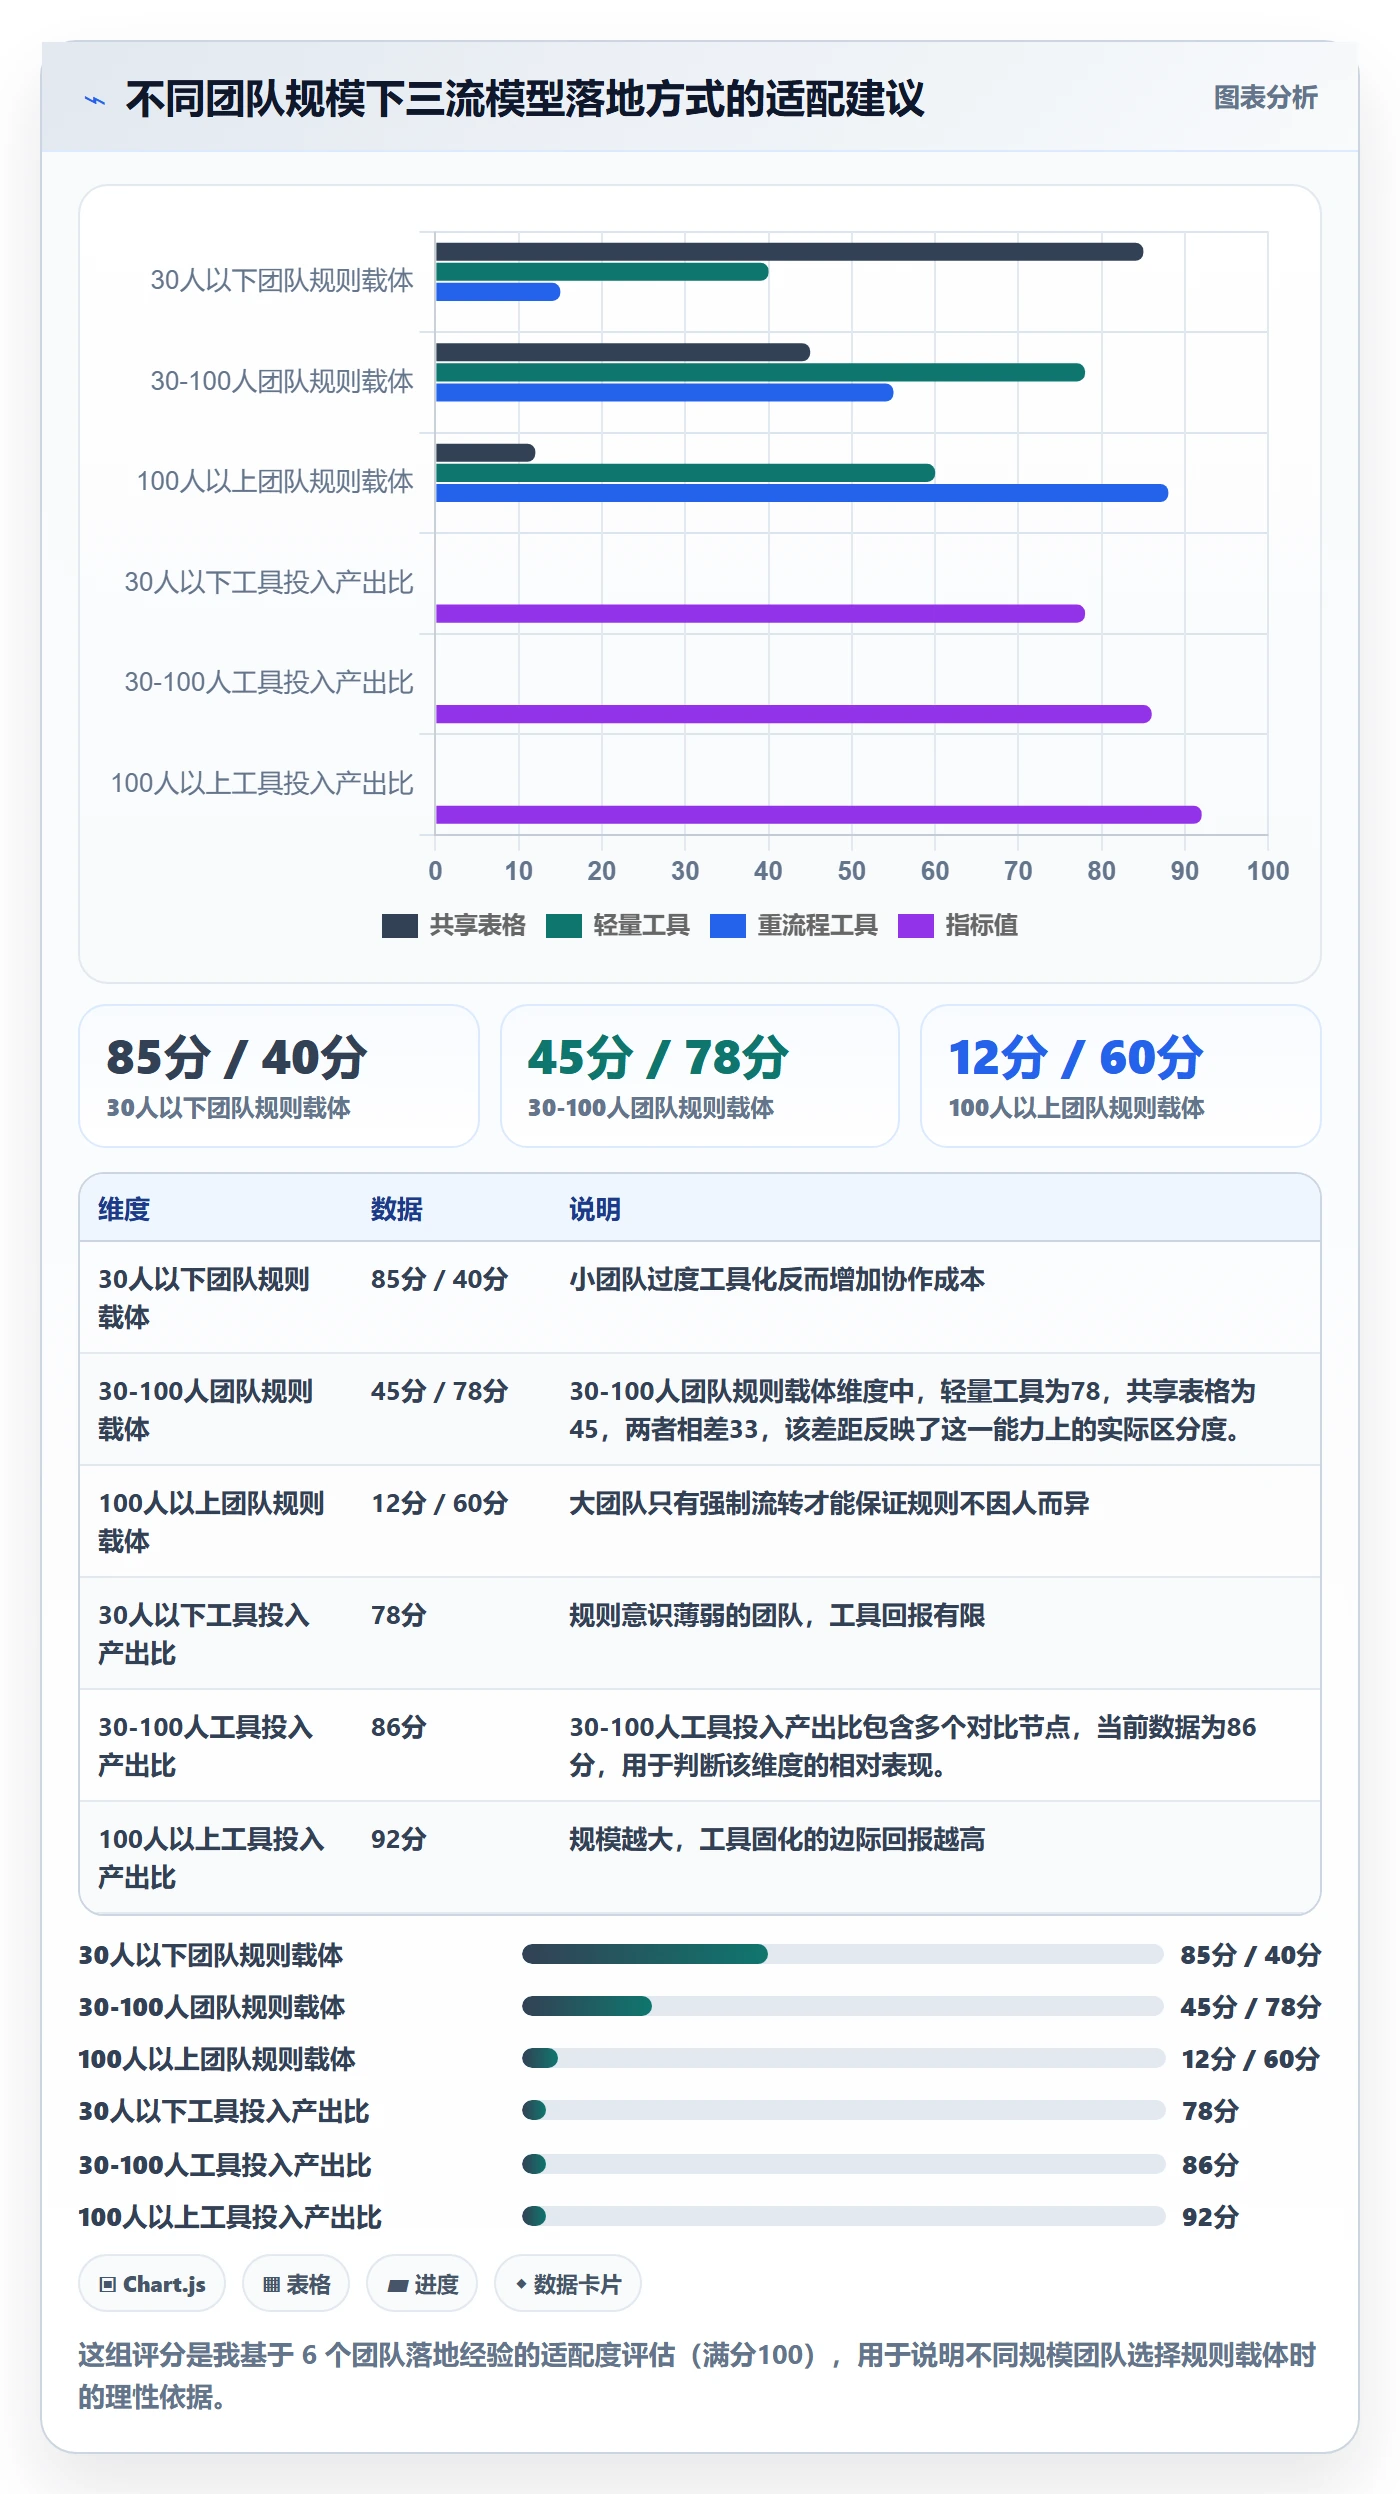Click the 维度 column header
Viewport: 1400px width, 2494px height.
coord(124,1209)
